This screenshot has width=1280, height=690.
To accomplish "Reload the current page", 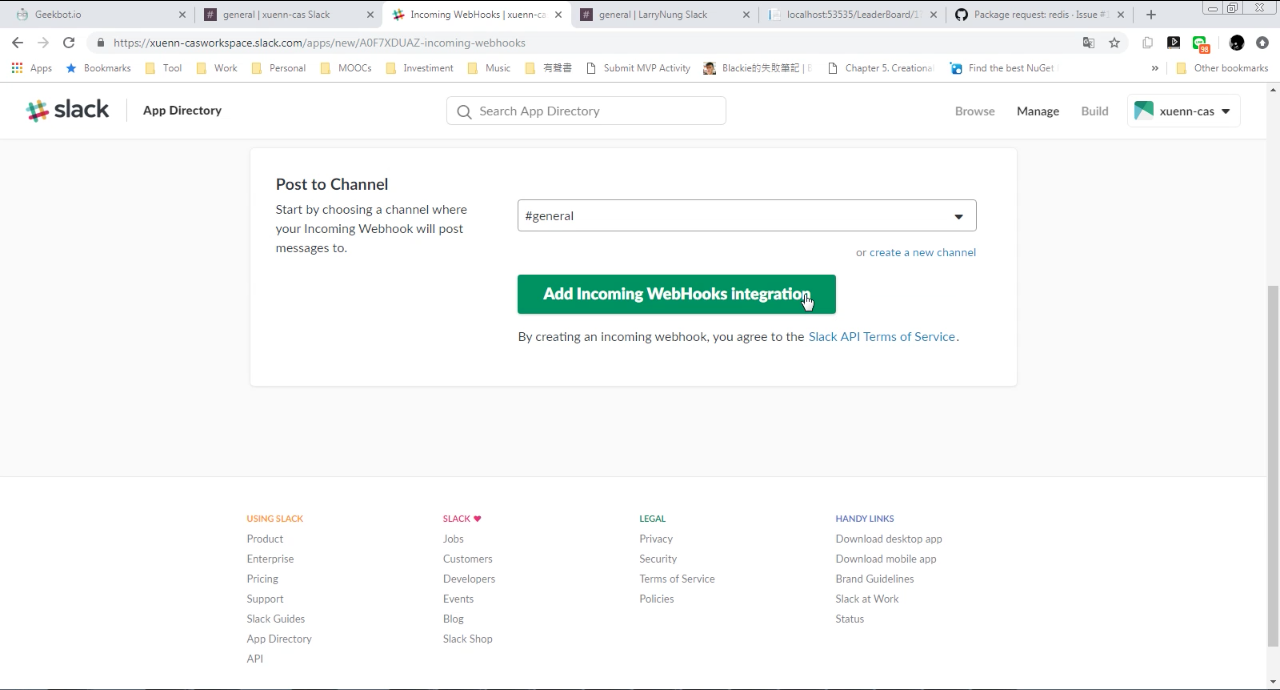I will click(69, 43).
